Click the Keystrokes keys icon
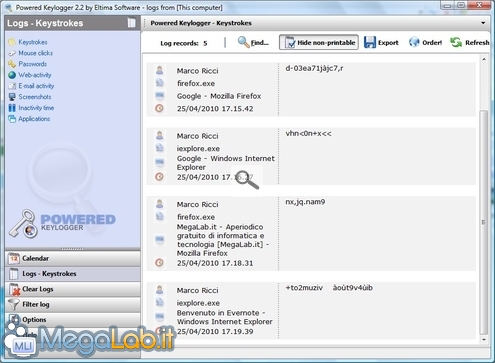Image resolution: width=495 pixels, height=363 pixels. 12,42
